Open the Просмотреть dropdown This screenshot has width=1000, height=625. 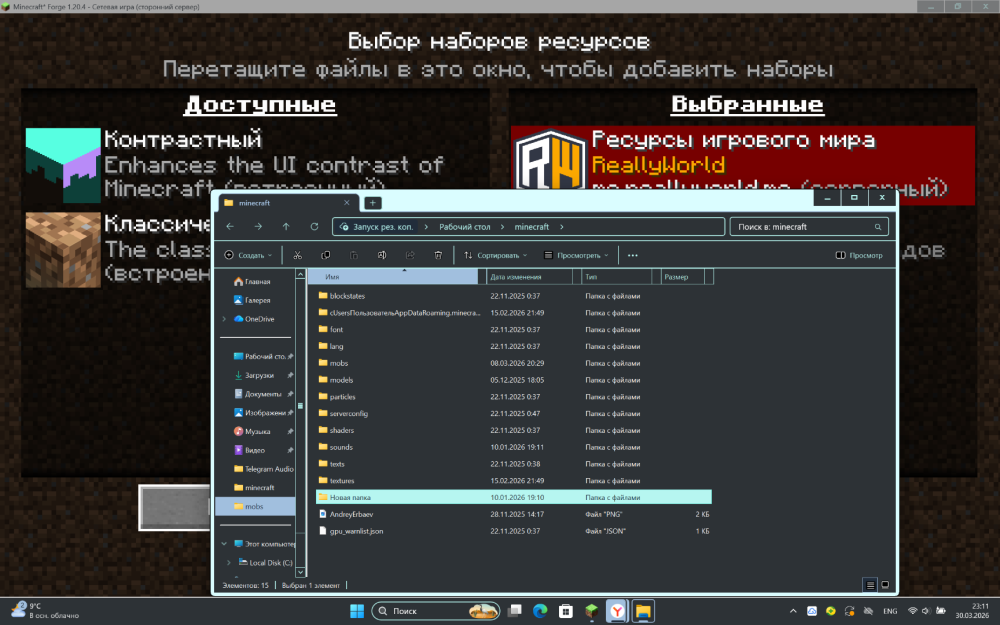[576, 255]
